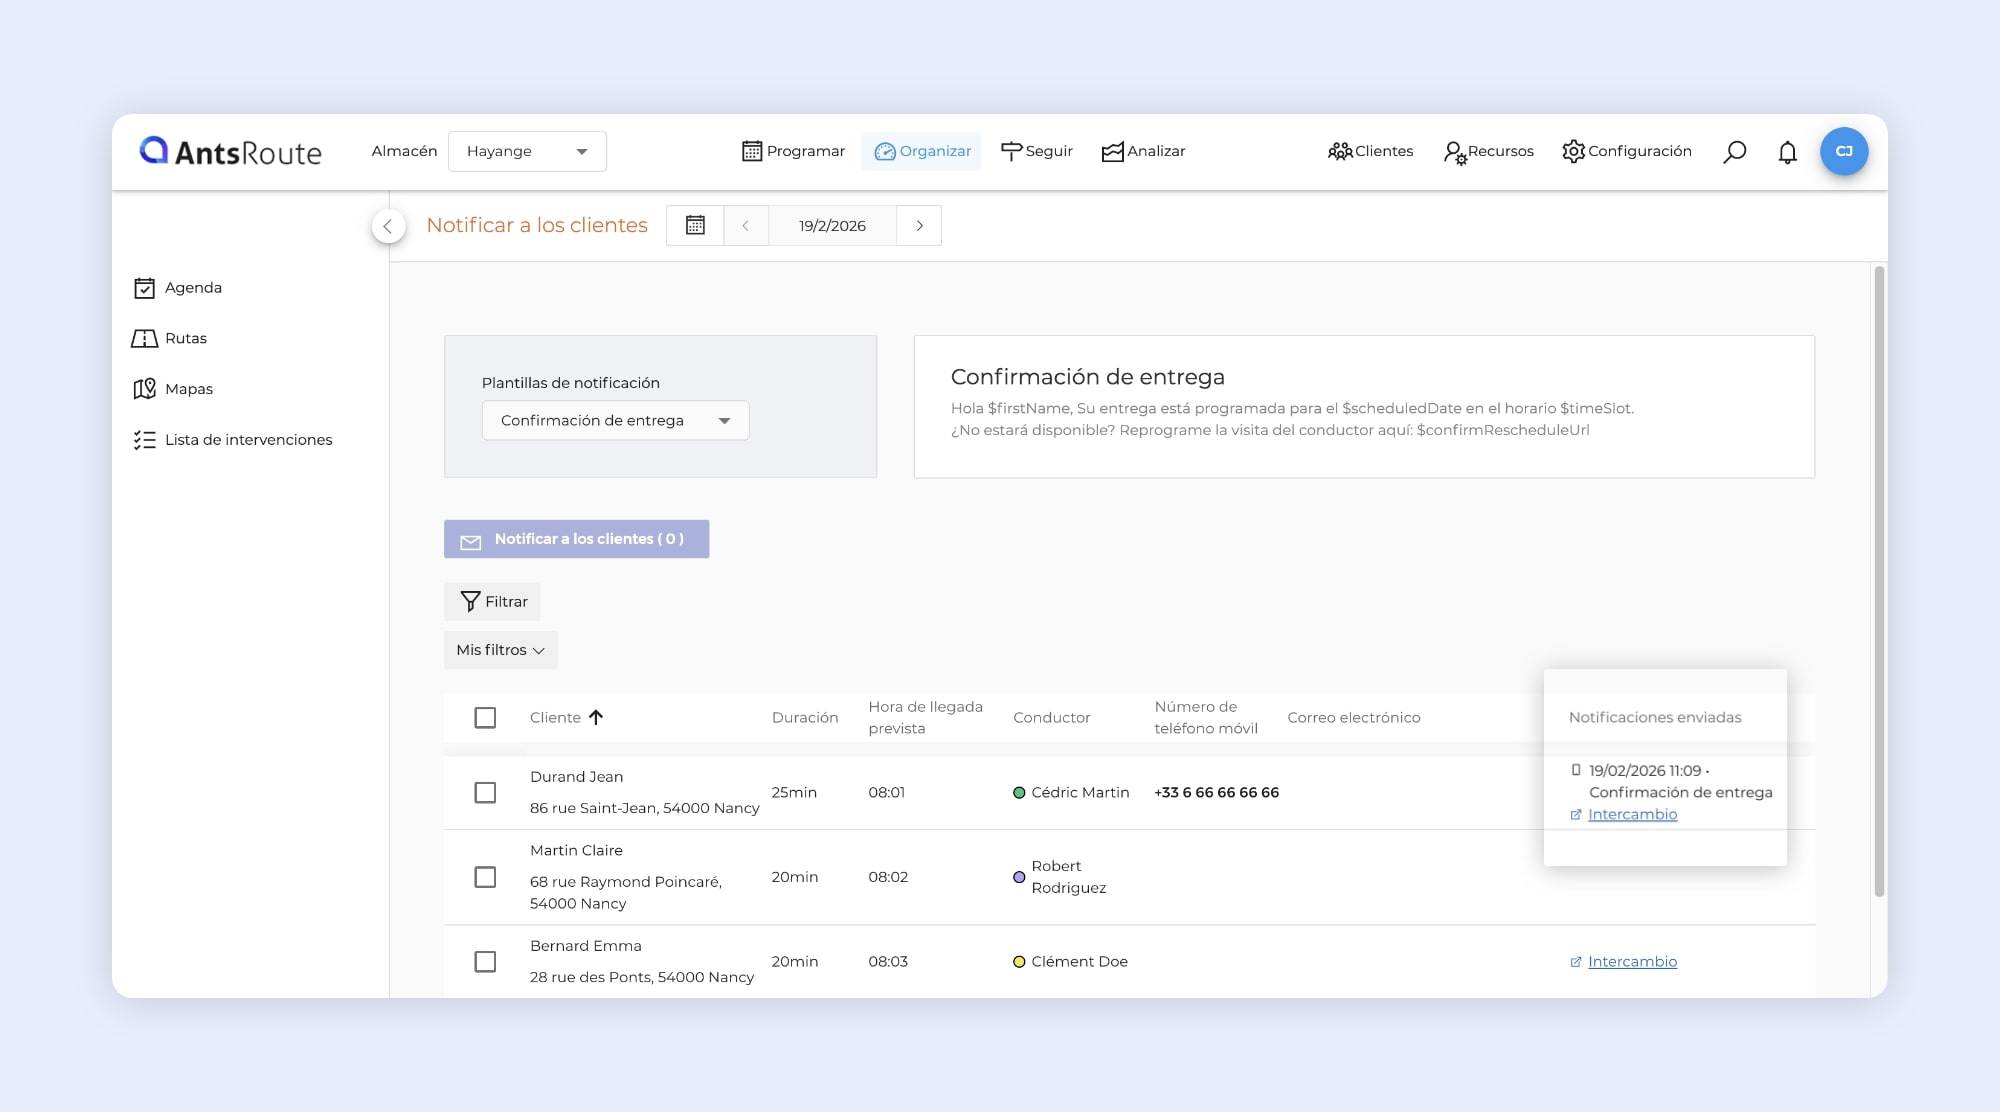Open Bernard Emma's Intercambio link

[x=1632, y=962]
